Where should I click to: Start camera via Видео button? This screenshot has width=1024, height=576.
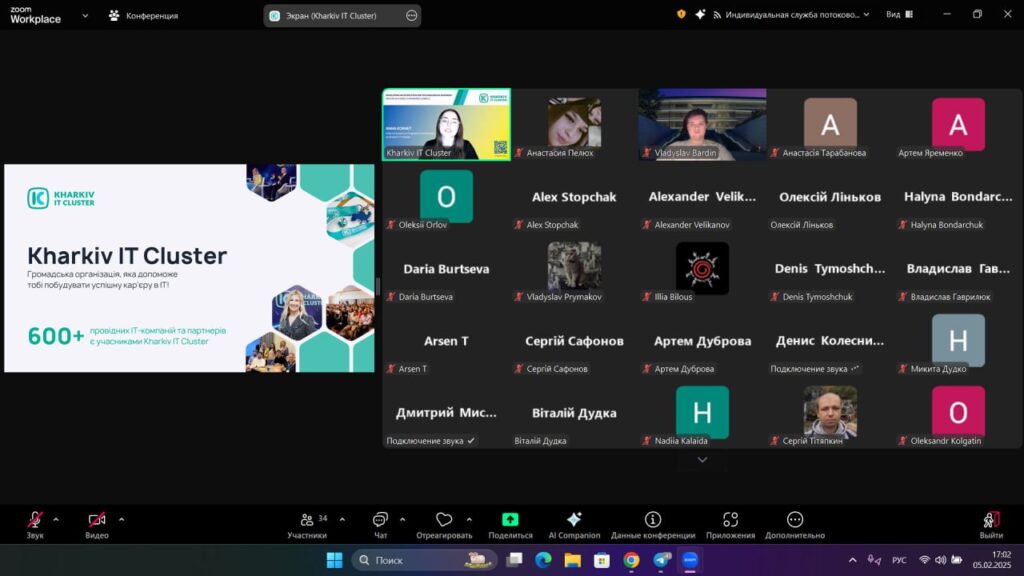97,524
